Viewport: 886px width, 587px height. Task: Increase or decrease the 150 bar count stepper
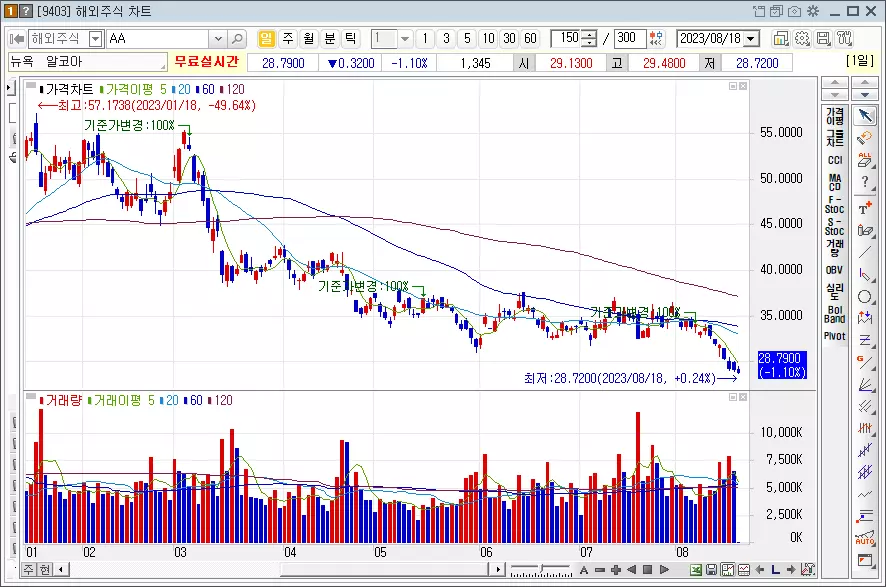coord(589,38)
